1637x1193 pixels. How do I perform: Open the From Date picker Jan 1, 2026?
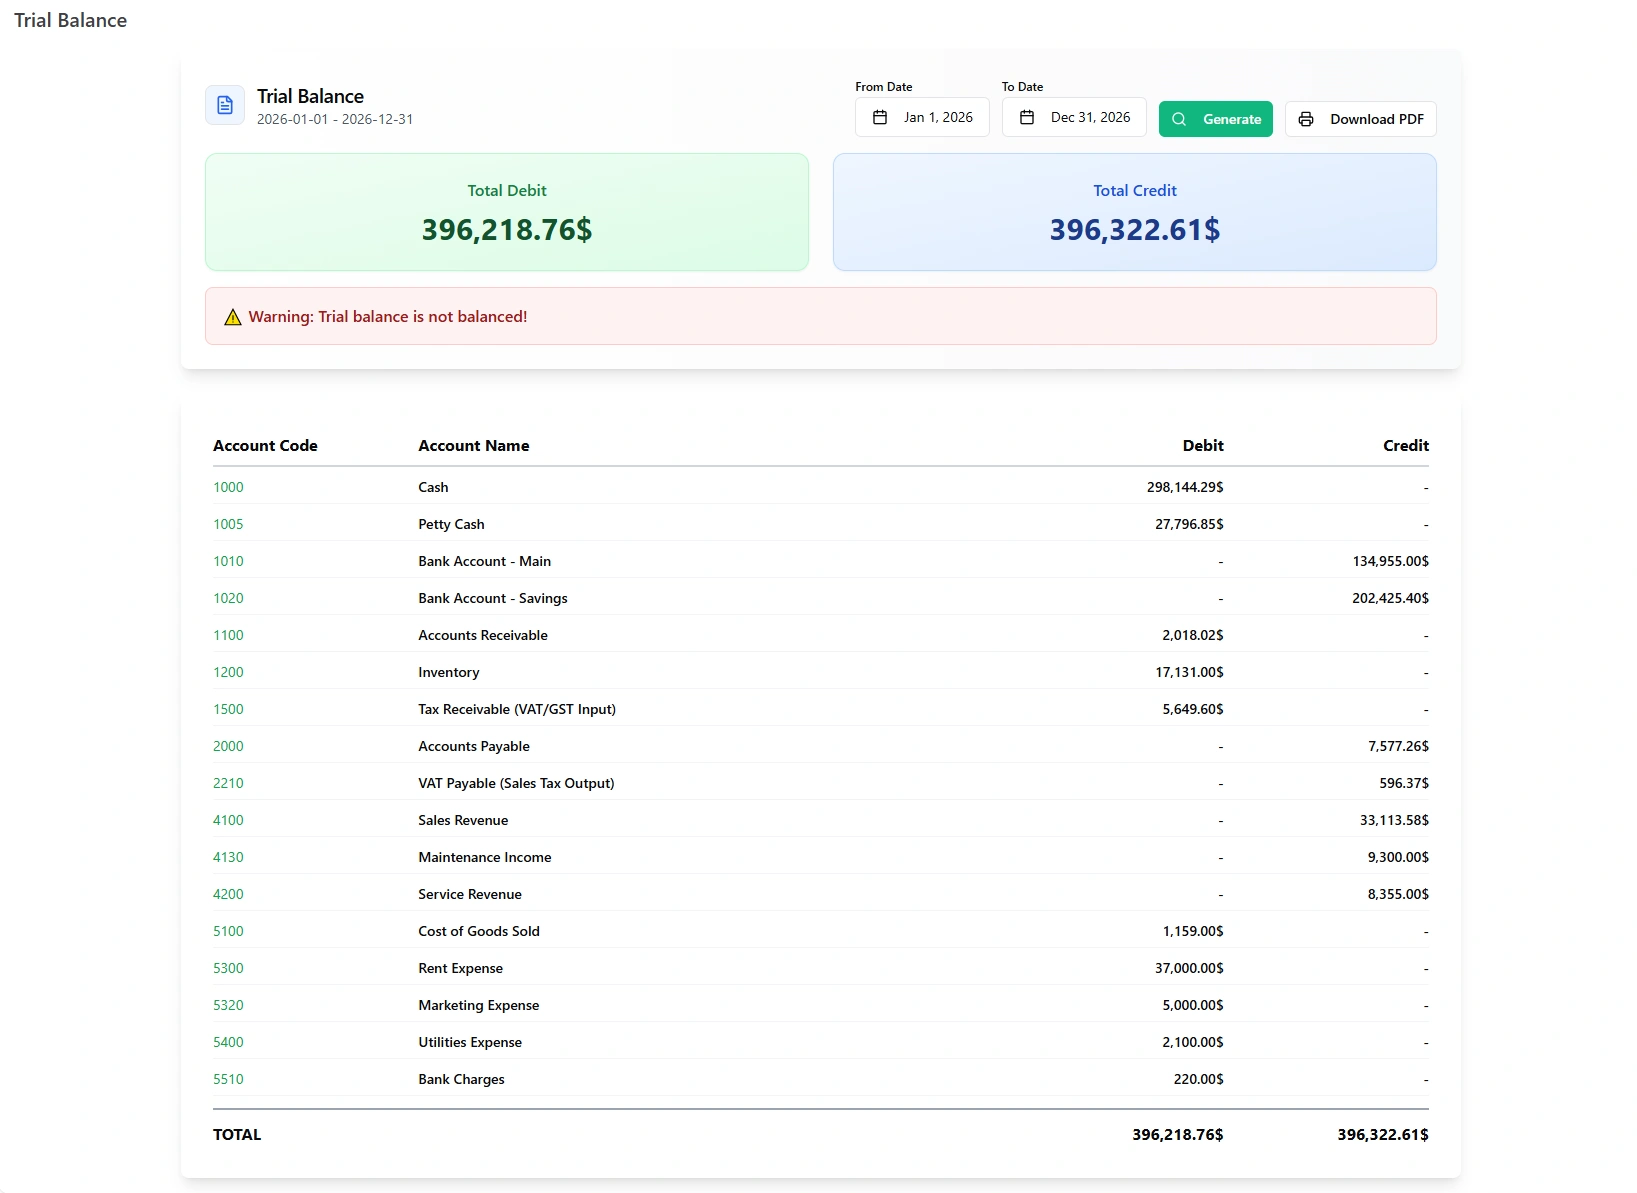point(922,117)
